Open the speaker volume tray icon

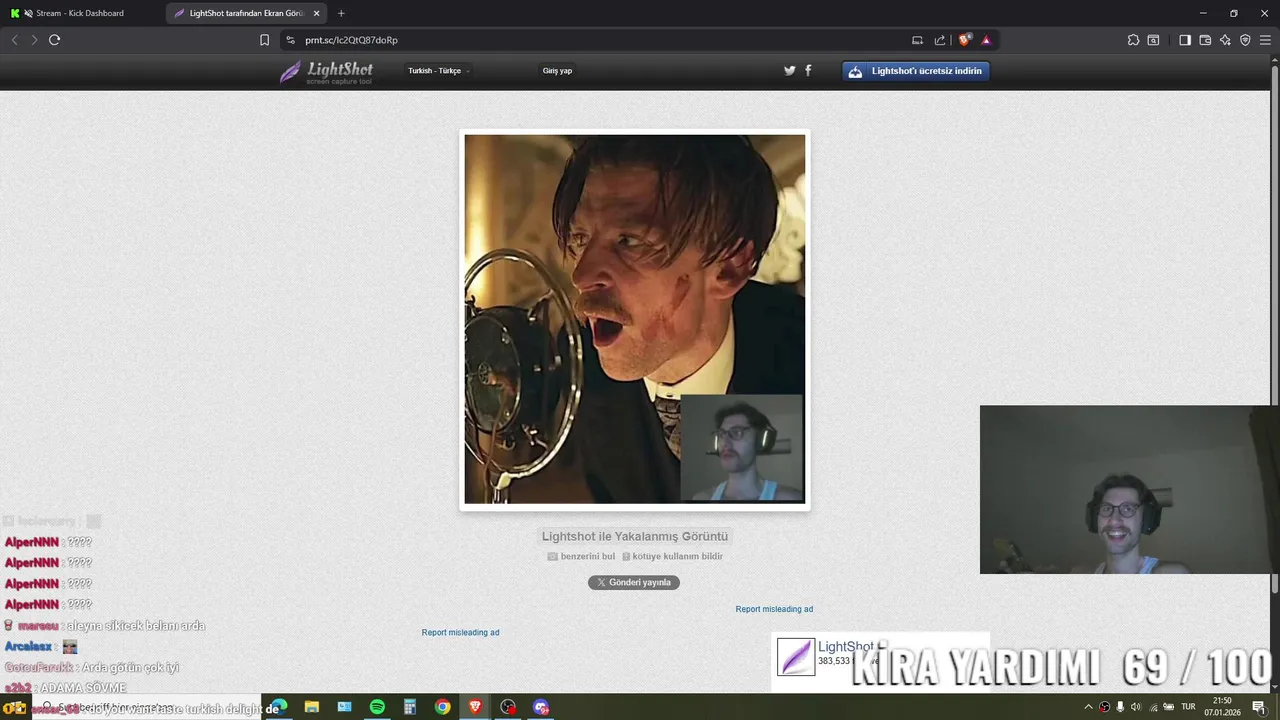(x=1136, y=707)
